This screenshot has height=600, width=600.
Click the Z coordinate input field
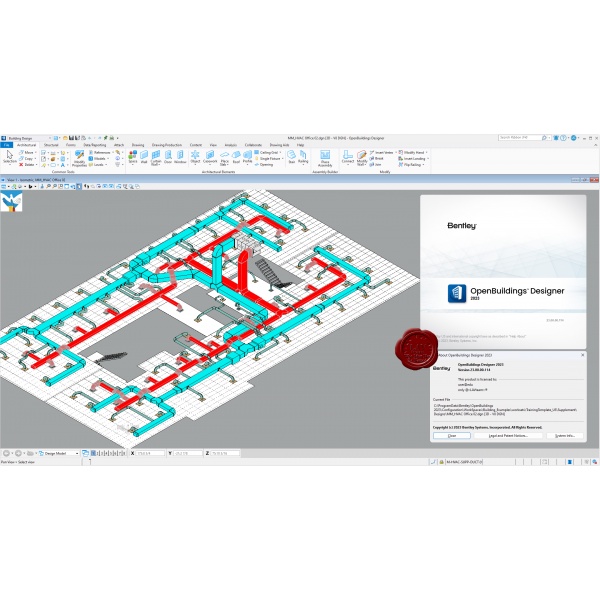pyautogui.click(x=225, y=453)
